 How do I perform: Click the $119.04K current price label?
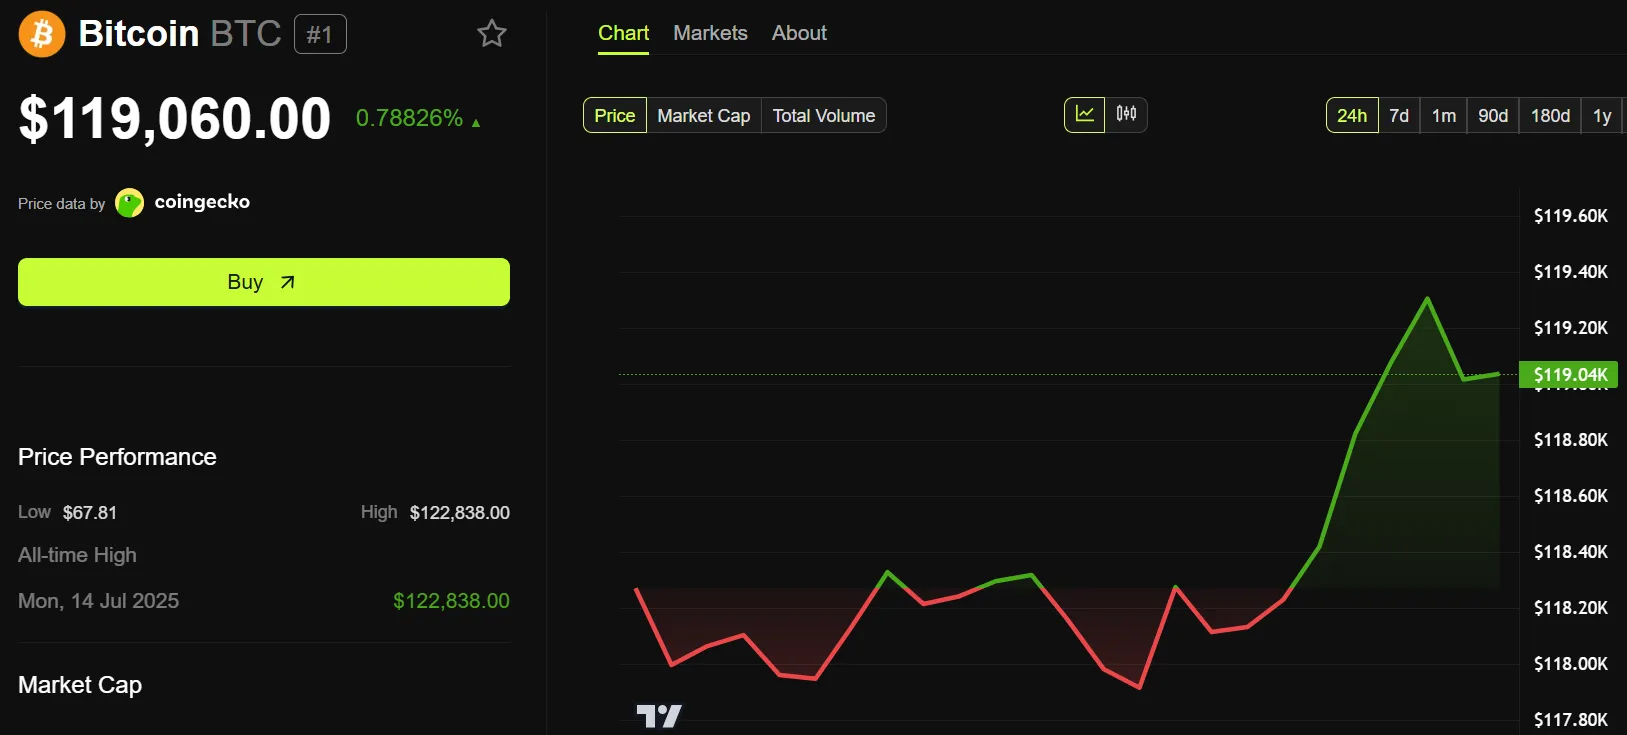click(1568, 375)
